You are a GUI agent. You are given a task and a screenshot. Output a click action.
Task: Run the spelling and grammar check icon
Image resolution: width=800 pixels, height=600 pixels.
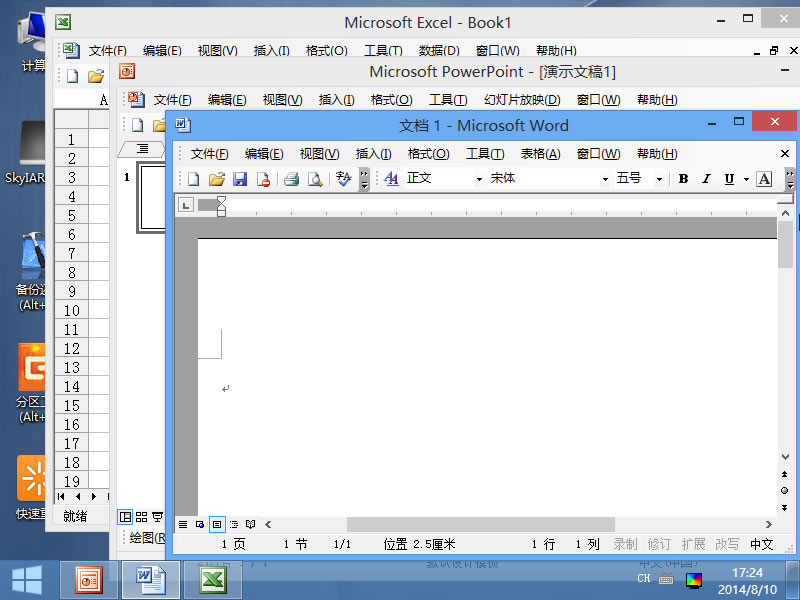[344, 179]
